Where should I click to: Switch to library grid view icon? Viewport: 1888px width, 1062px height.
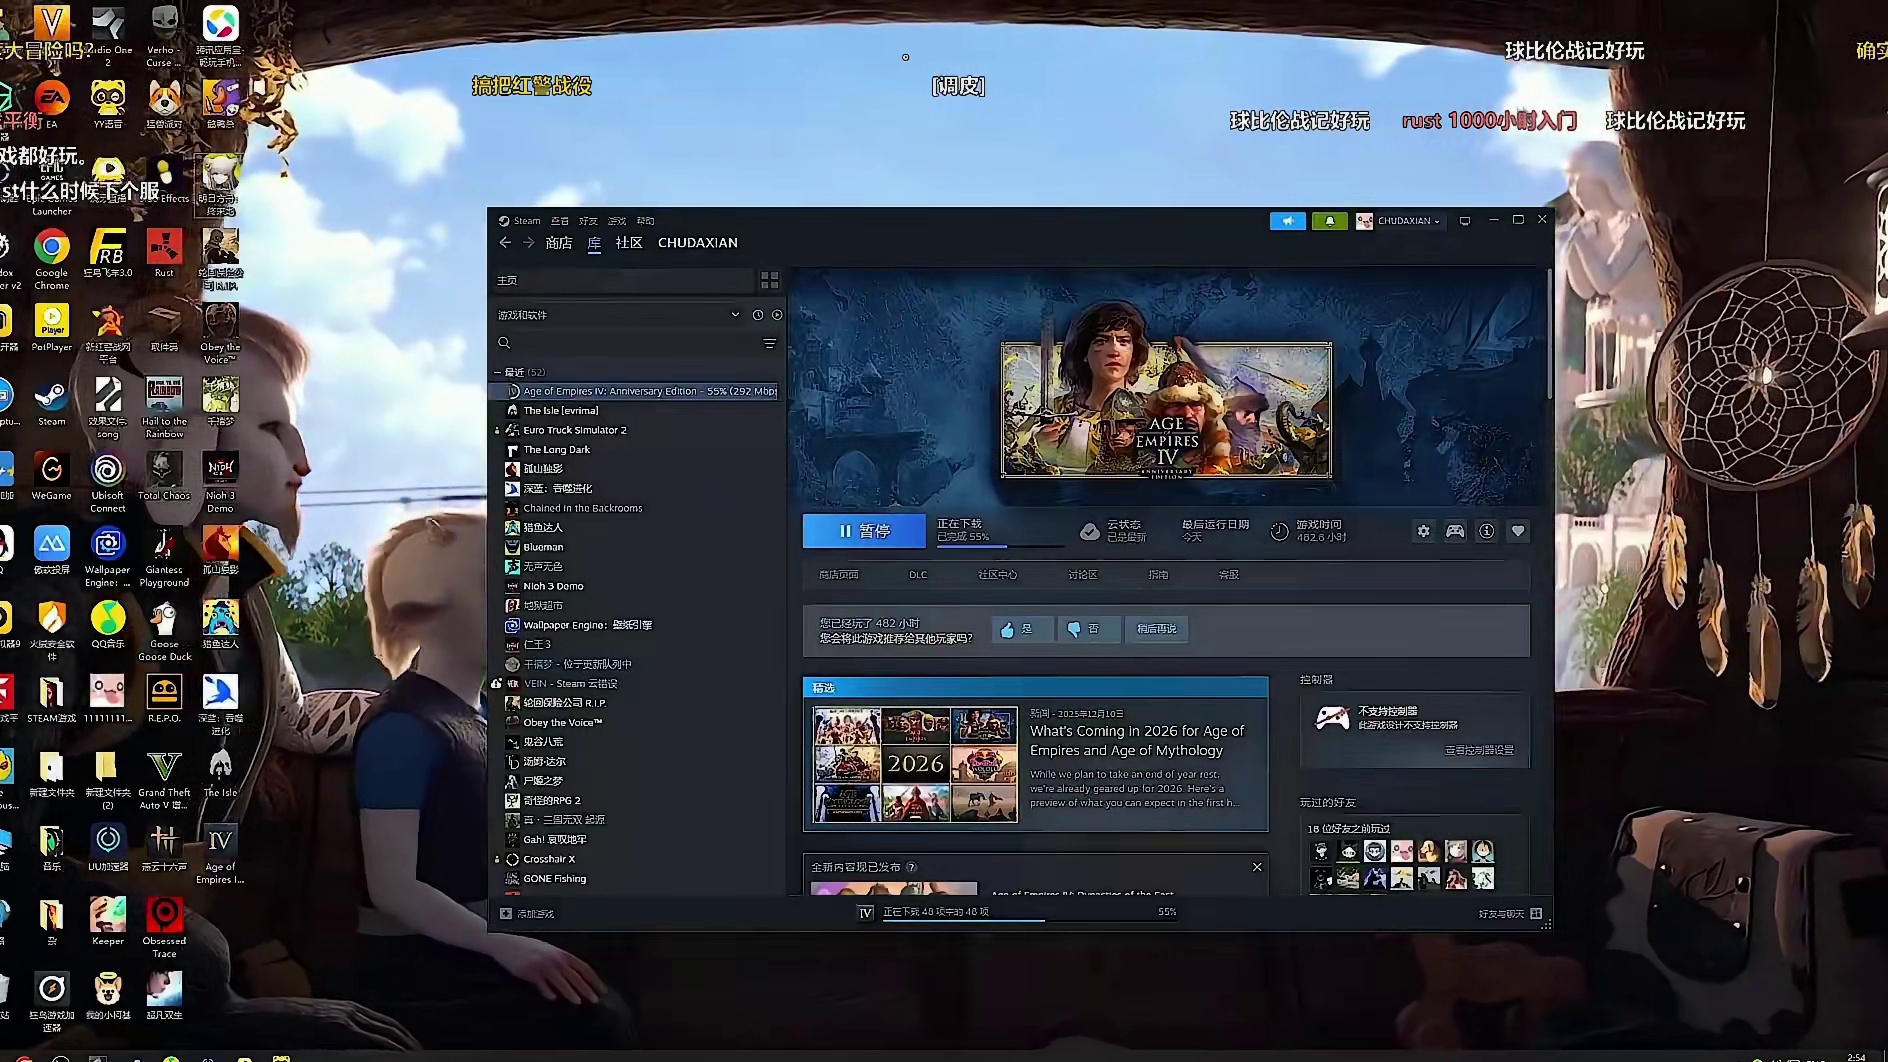tap(769, 280)
